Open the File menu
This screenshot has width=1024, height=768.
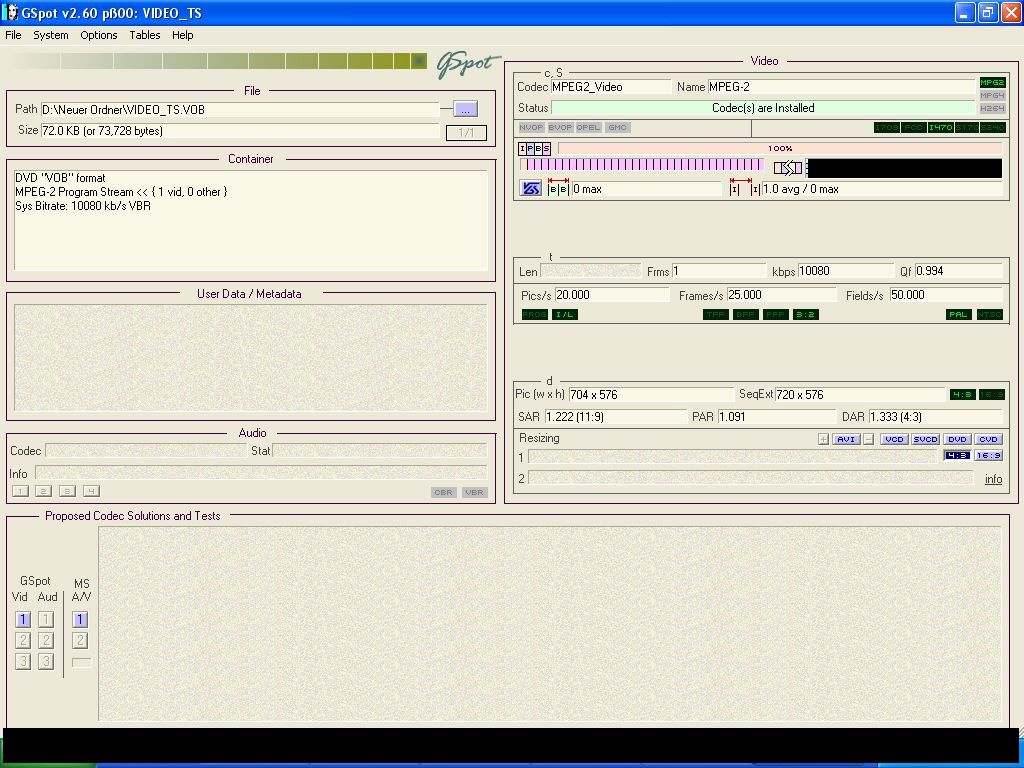point(13,35)
